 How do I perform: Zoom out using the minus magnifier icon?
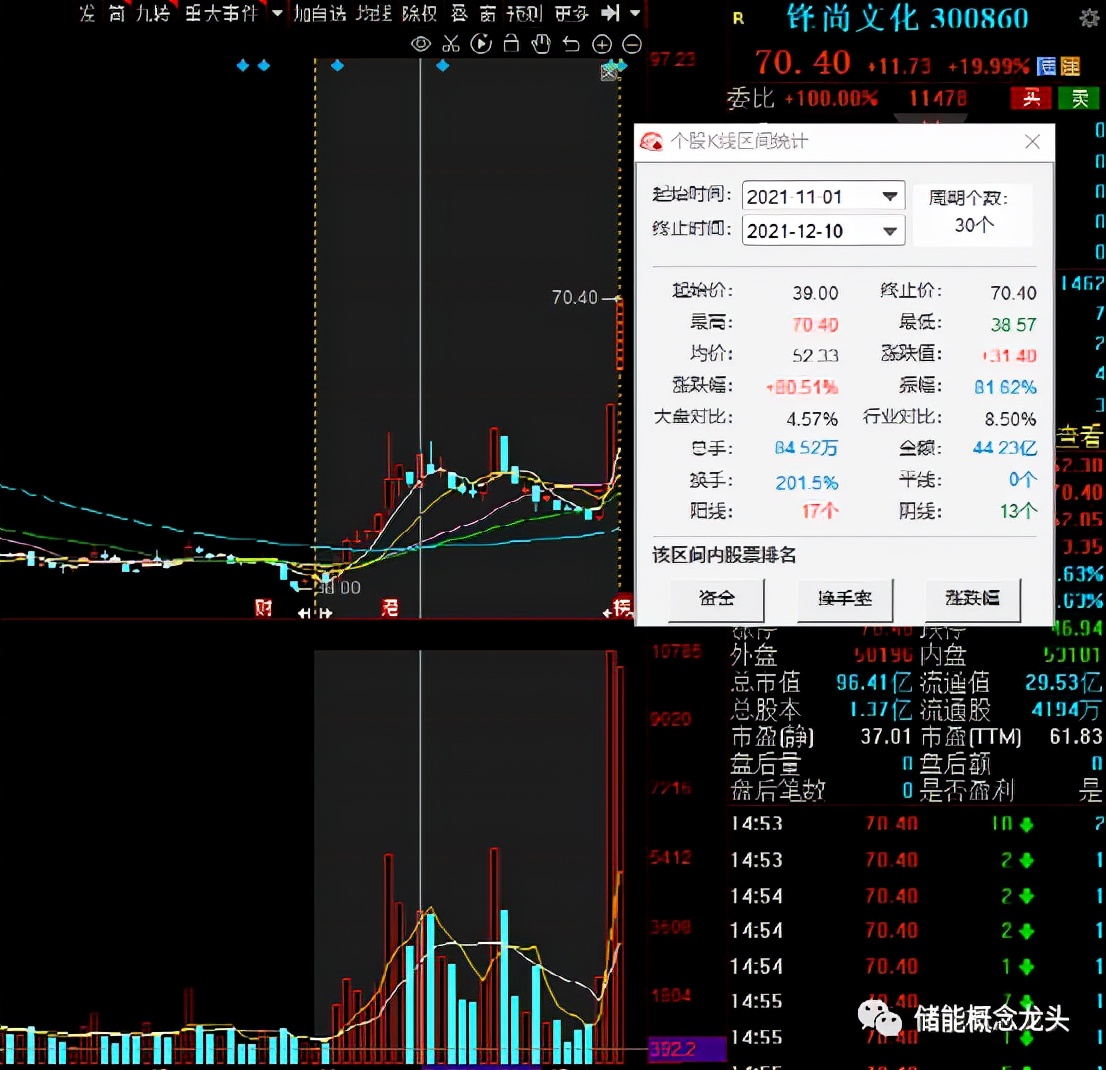(631, 44)
